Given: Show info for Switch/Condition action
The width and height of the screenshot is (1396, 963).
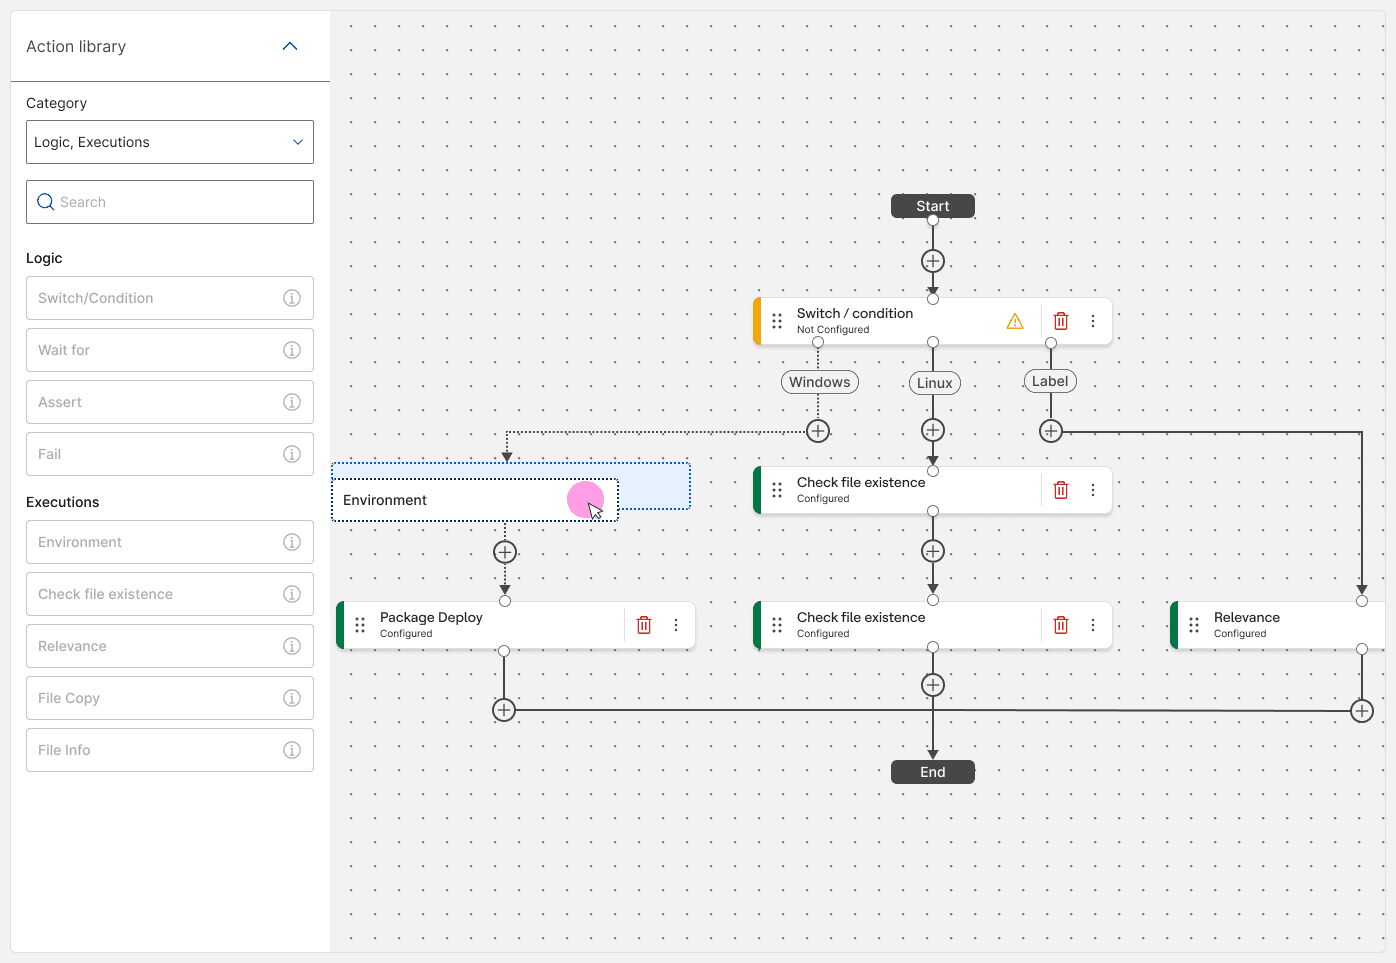Looking at the screenshot, I should 292,298.
